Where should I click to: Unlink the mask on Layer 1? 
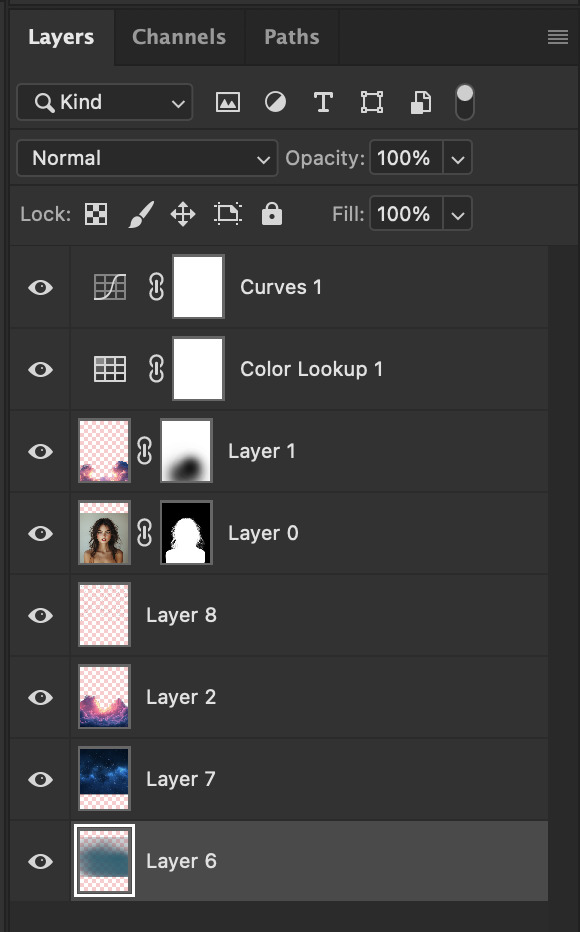144,451
